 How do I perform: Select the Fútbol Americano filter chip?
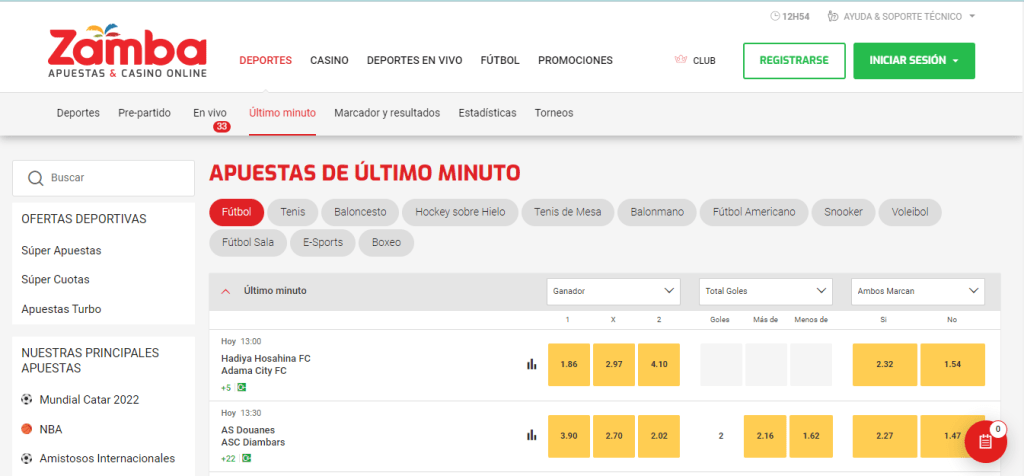coord(754,212)
